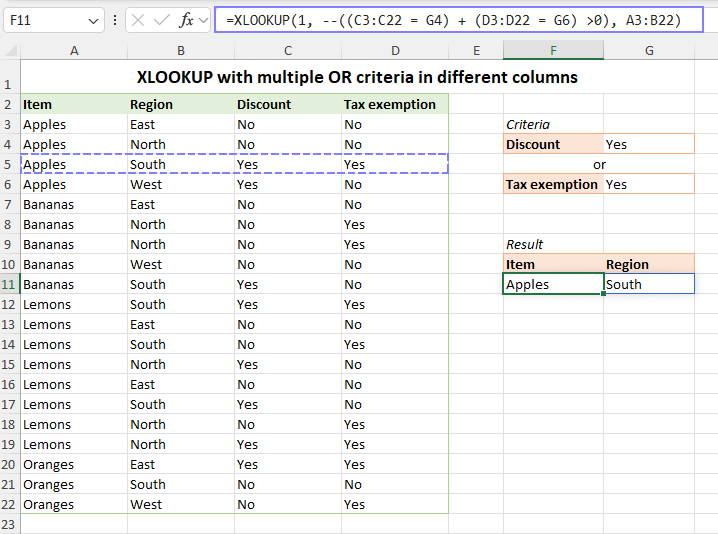
Task: Click 'Apples' cell in row 3
Action: tap(74, 125)
